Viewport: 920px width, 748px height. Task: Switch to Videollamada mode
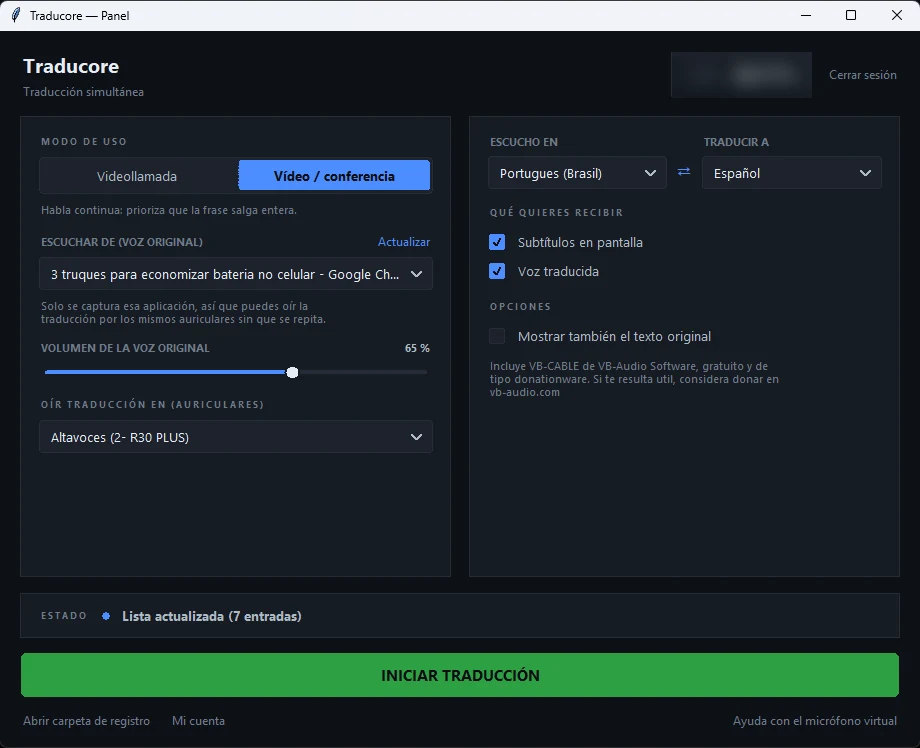click(x=138, y=175)
